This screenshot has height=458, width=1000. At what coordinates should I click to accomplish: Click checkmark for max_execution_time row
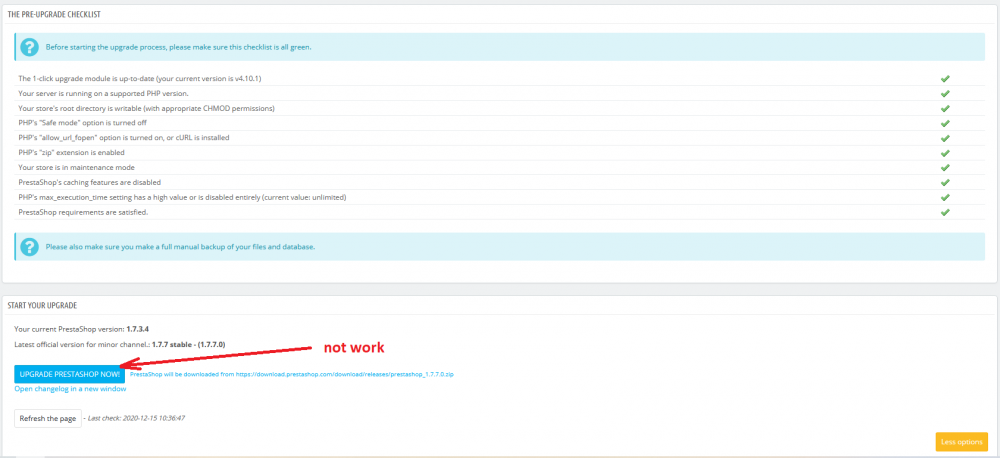945,197
